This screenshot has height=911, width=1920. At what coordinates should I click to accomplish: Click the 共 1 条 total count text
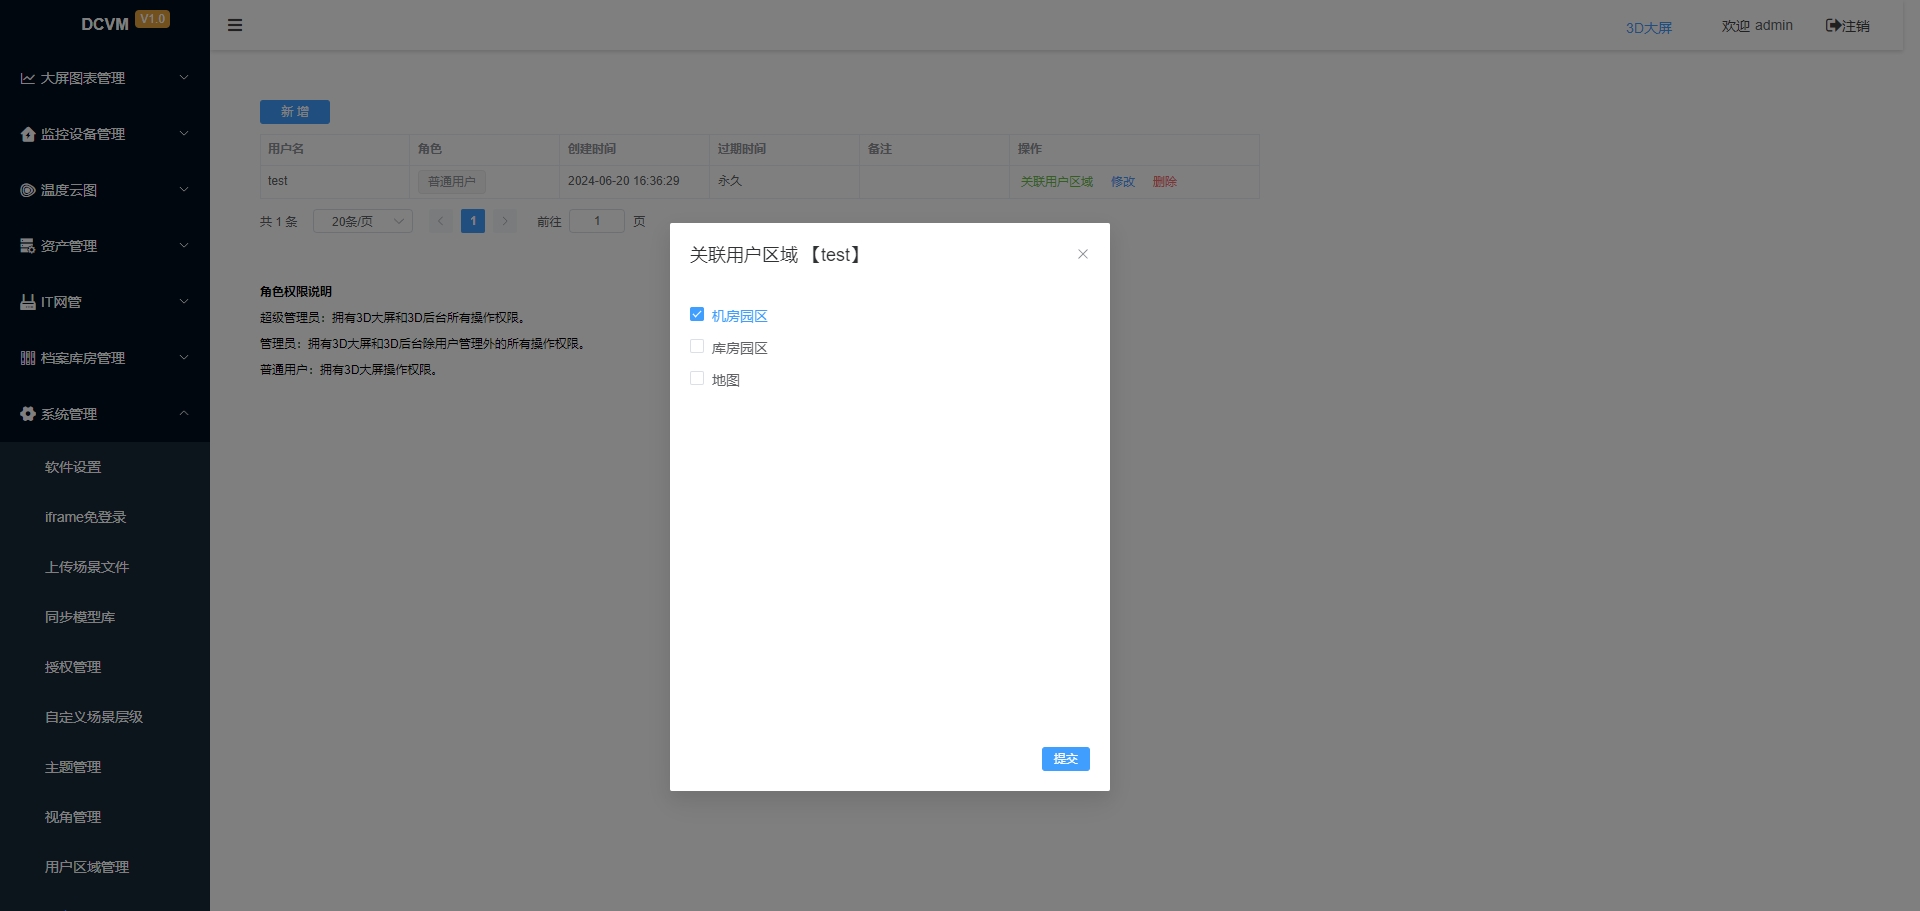tap(279, 222)
